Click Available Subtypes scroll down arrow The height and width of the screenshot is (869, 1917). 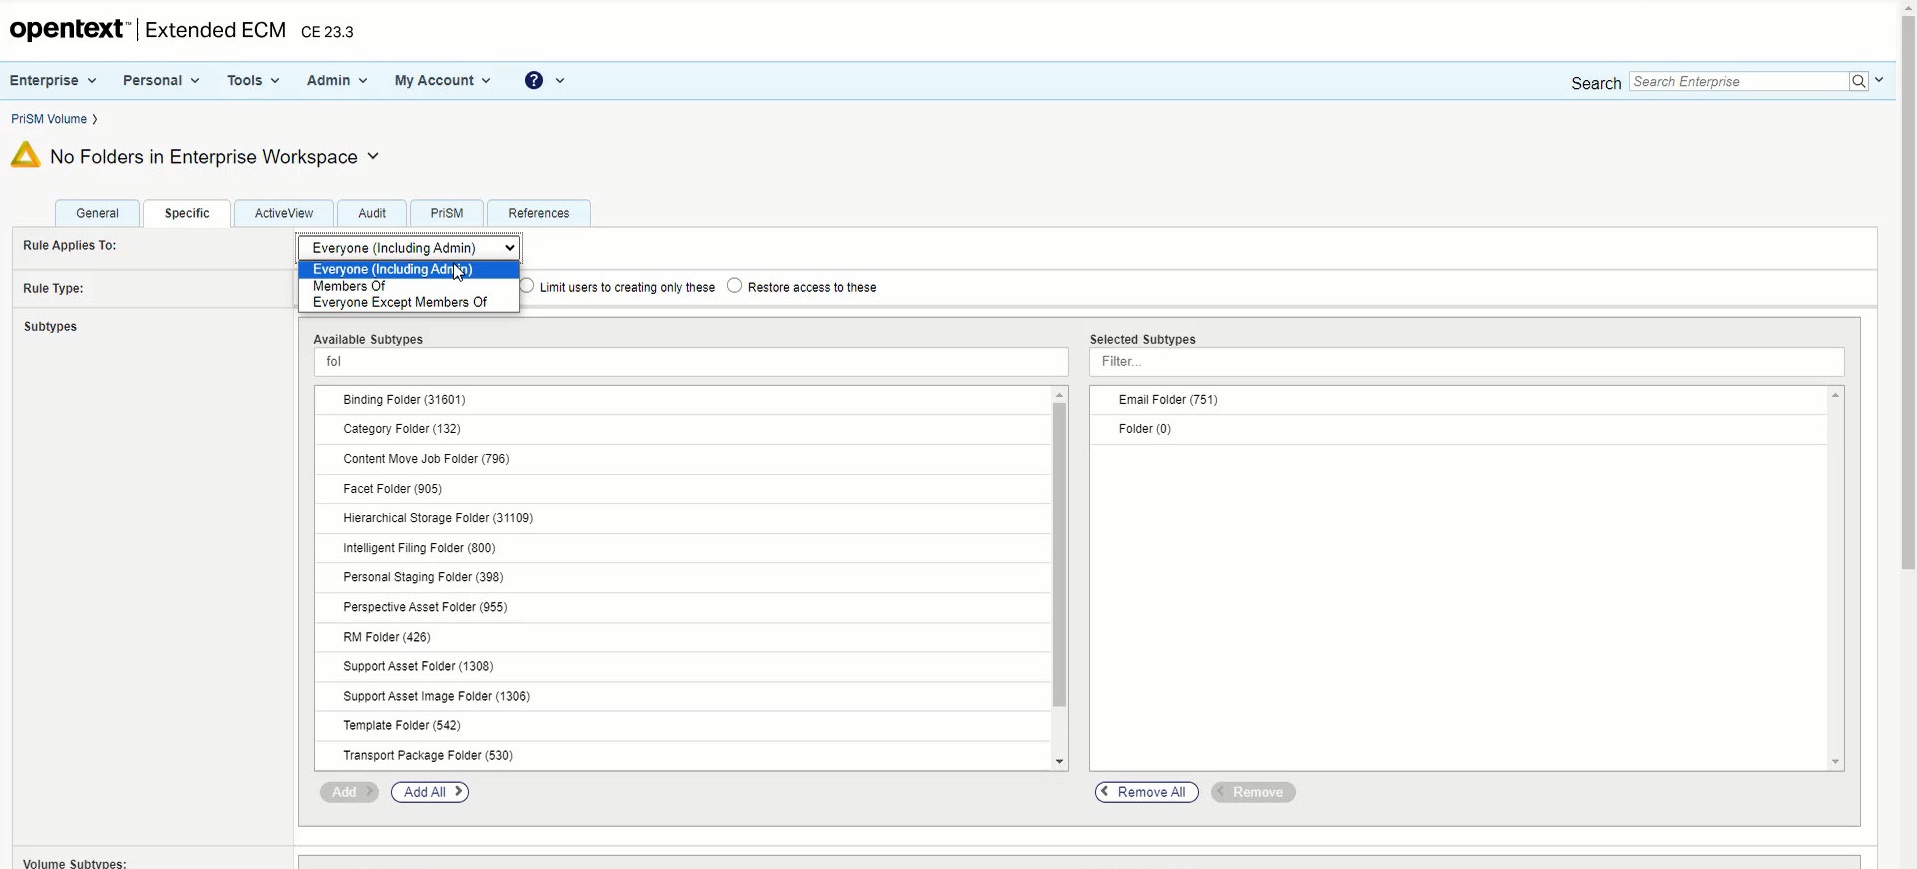1059,762
